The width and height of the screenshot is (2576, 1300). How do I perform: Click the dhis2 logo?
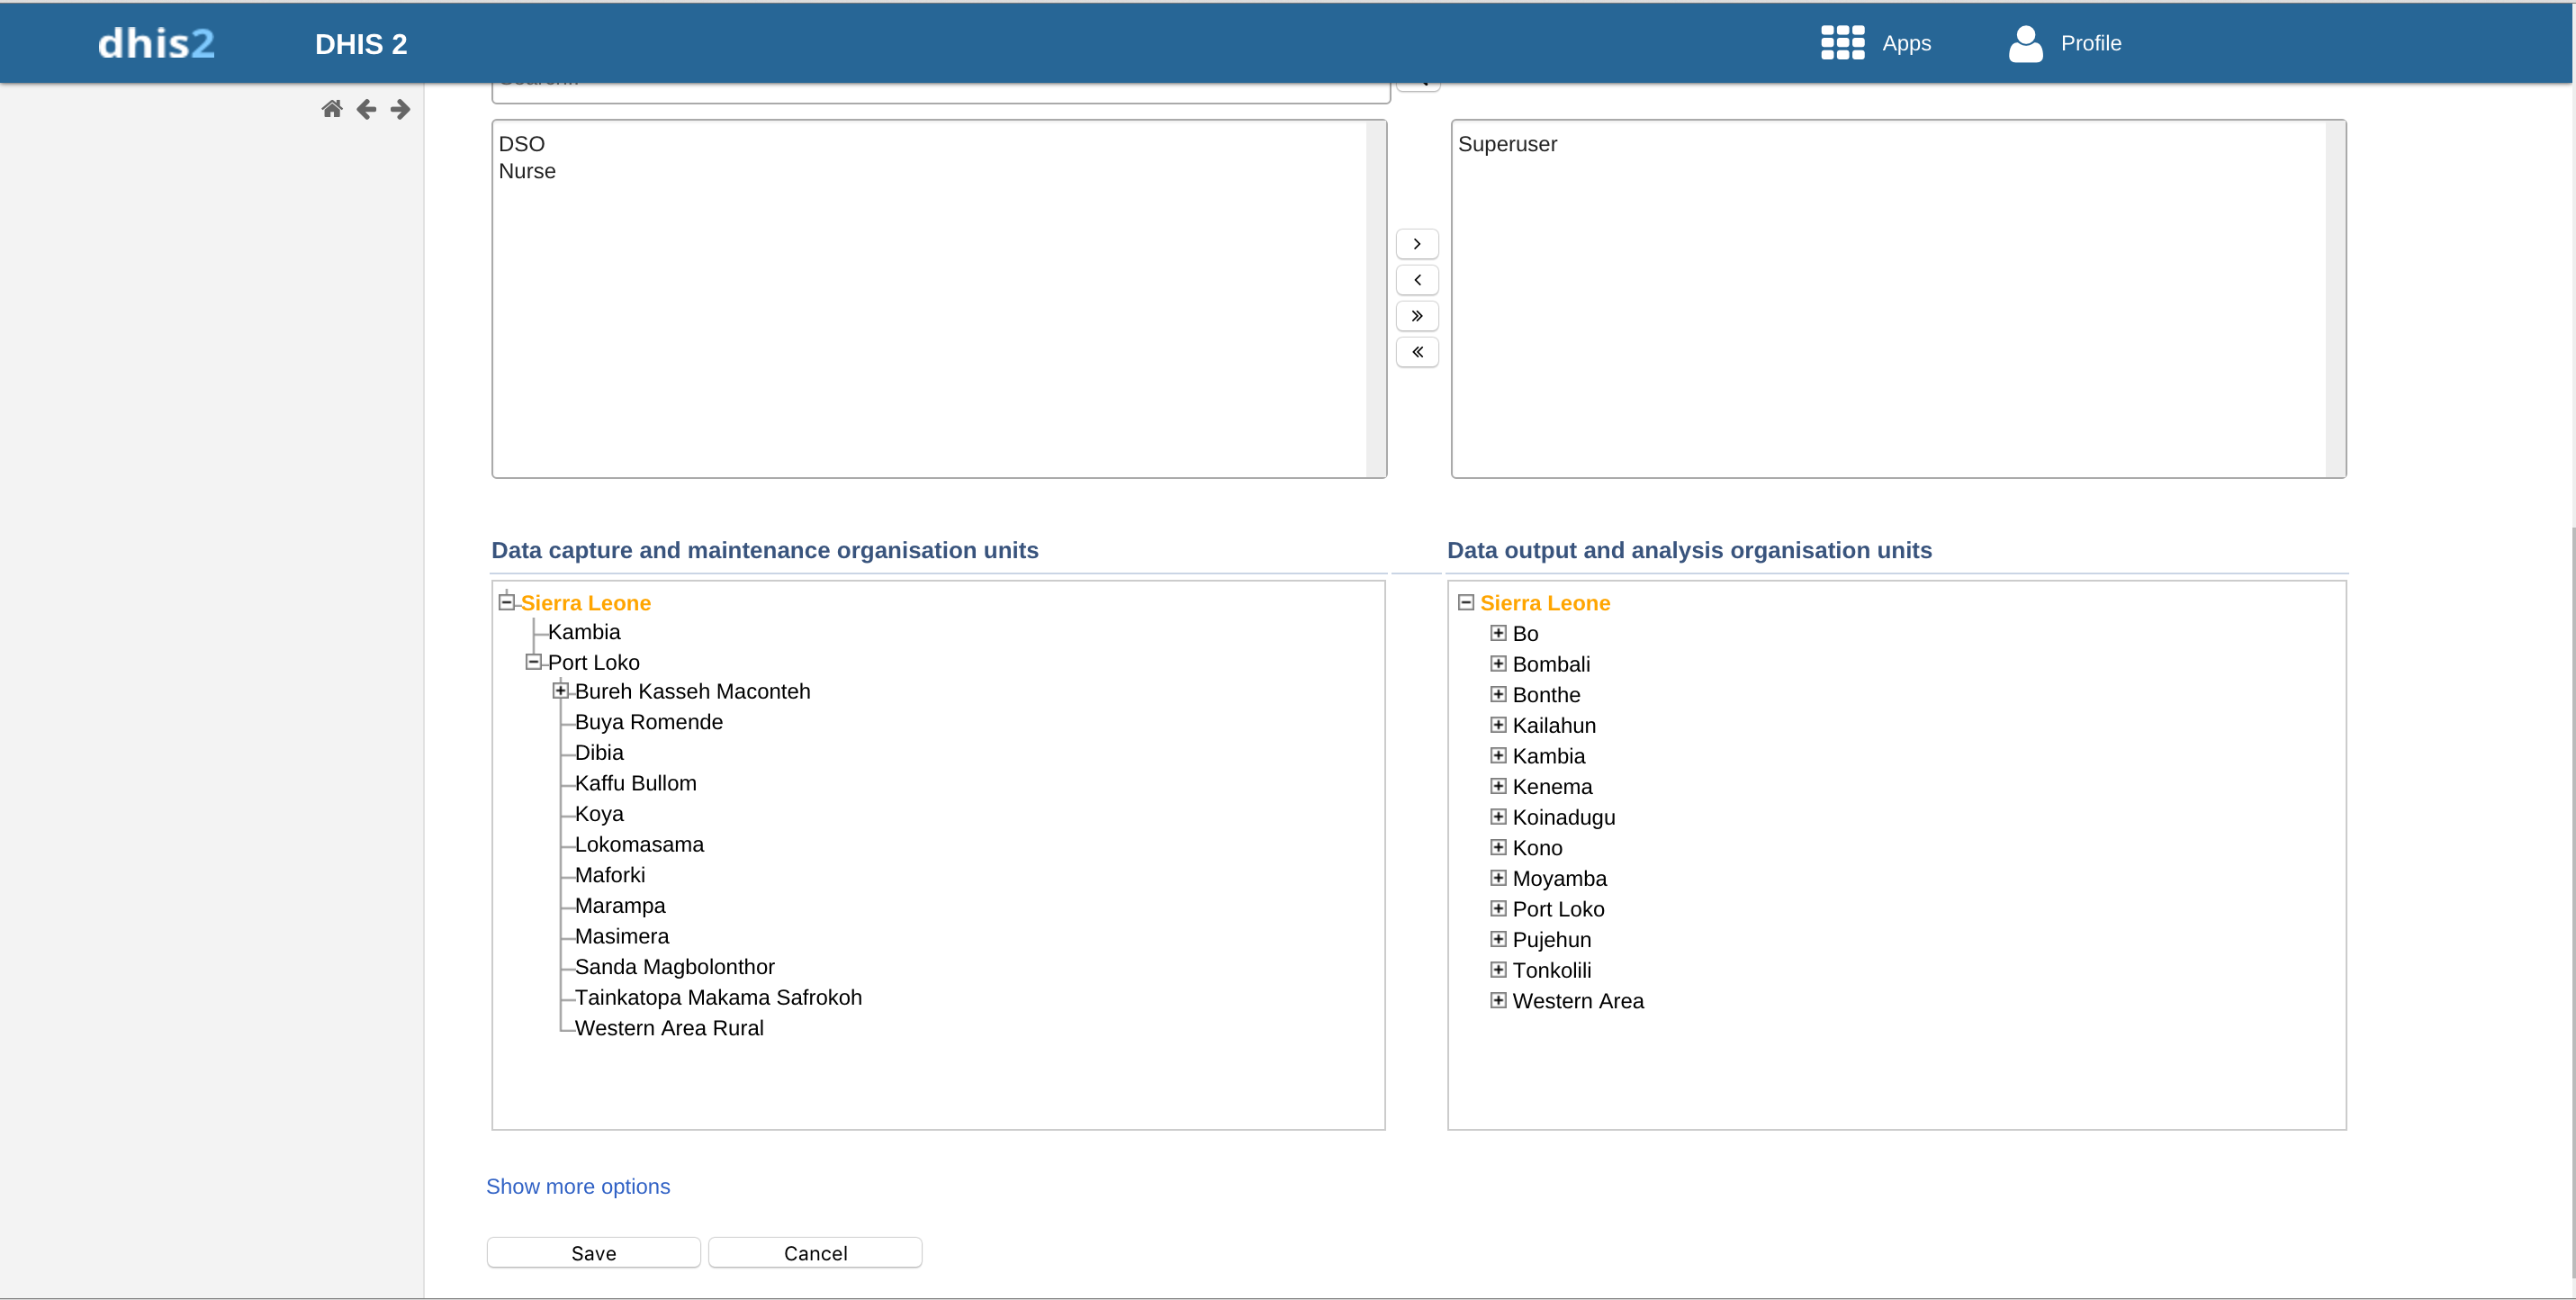(x=156, y=43)
